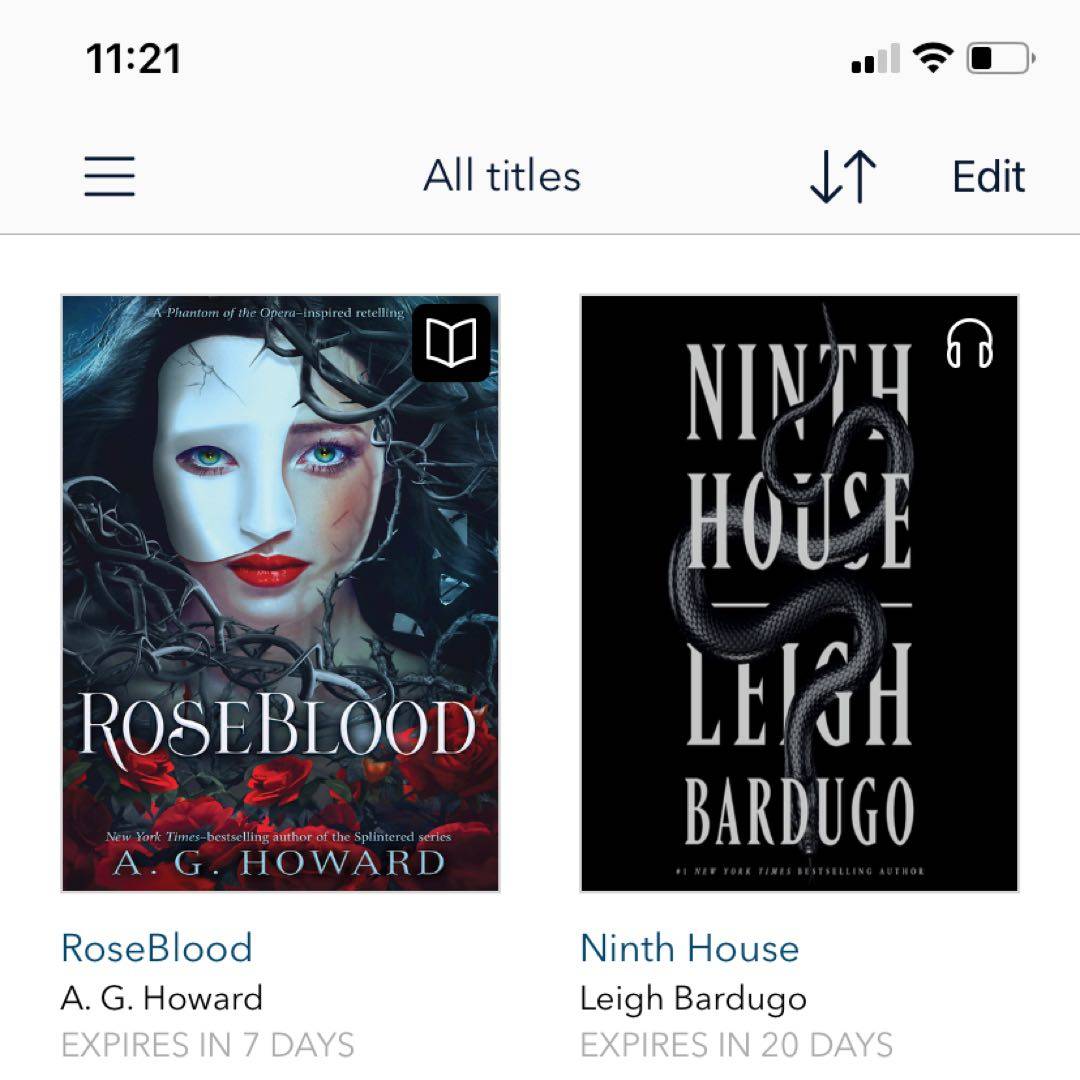Tap the Ninth House title link
The image size is (1080, 1080).
pyautogui.click(x=689, y=948)
